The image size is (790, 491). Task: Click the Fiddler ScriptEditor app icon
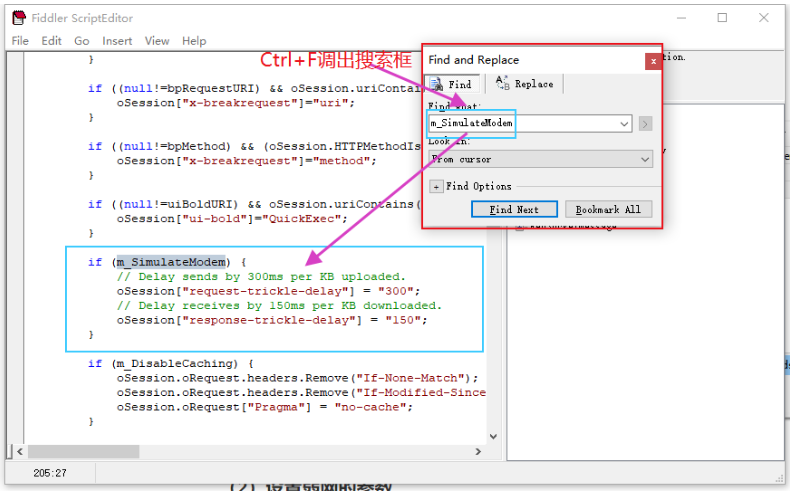pos(19,18)
